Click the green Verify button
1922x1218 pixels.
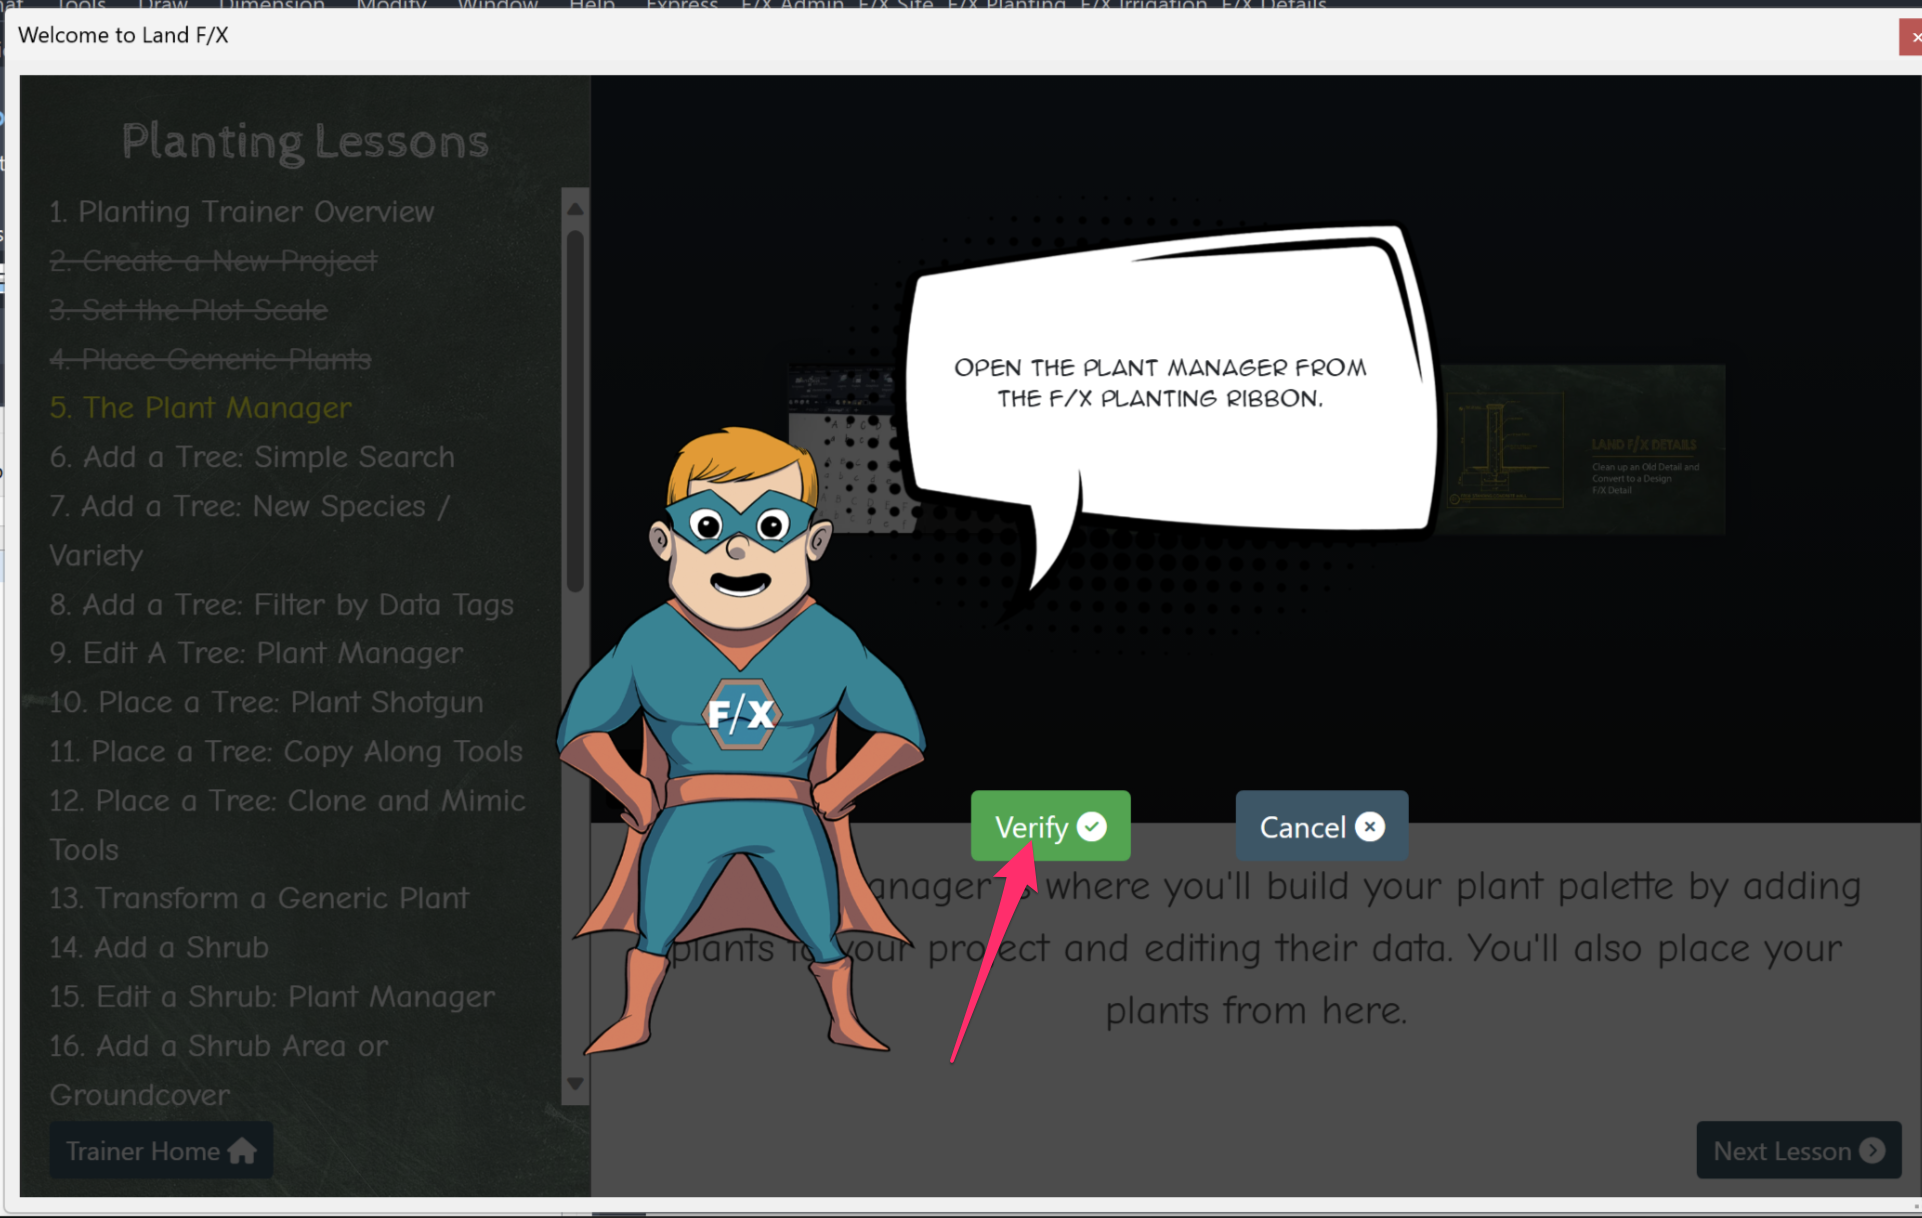tap(1050, 826)
